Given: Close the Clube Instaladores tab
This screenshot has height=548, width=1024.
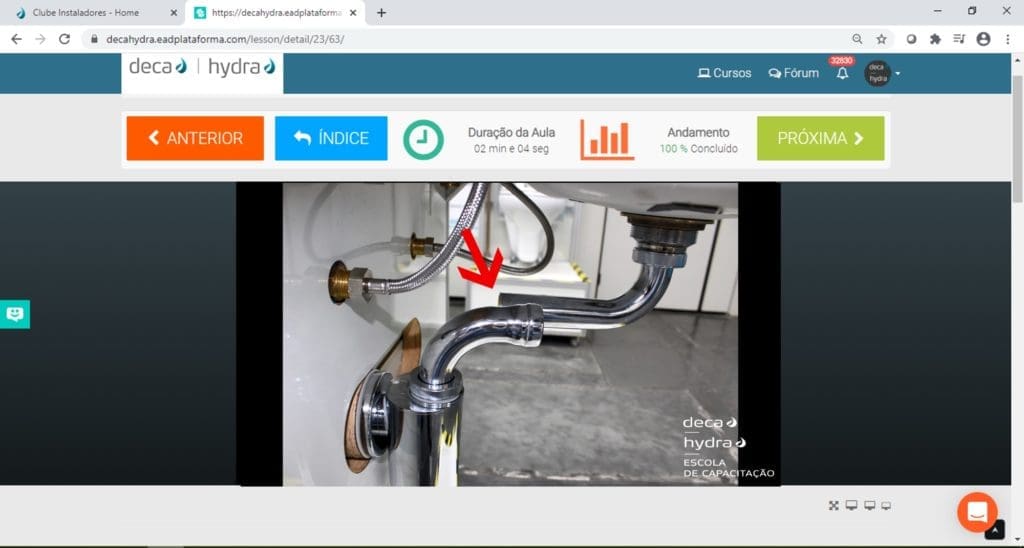Looking at the screenshot, I should click(174, 12).
